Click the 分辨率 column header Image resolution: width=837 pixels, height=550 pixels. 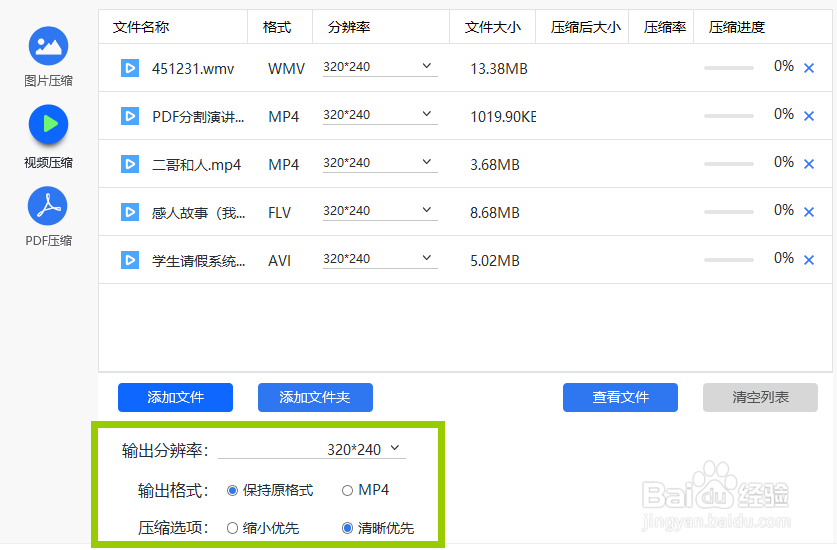[x=349, y=27]
